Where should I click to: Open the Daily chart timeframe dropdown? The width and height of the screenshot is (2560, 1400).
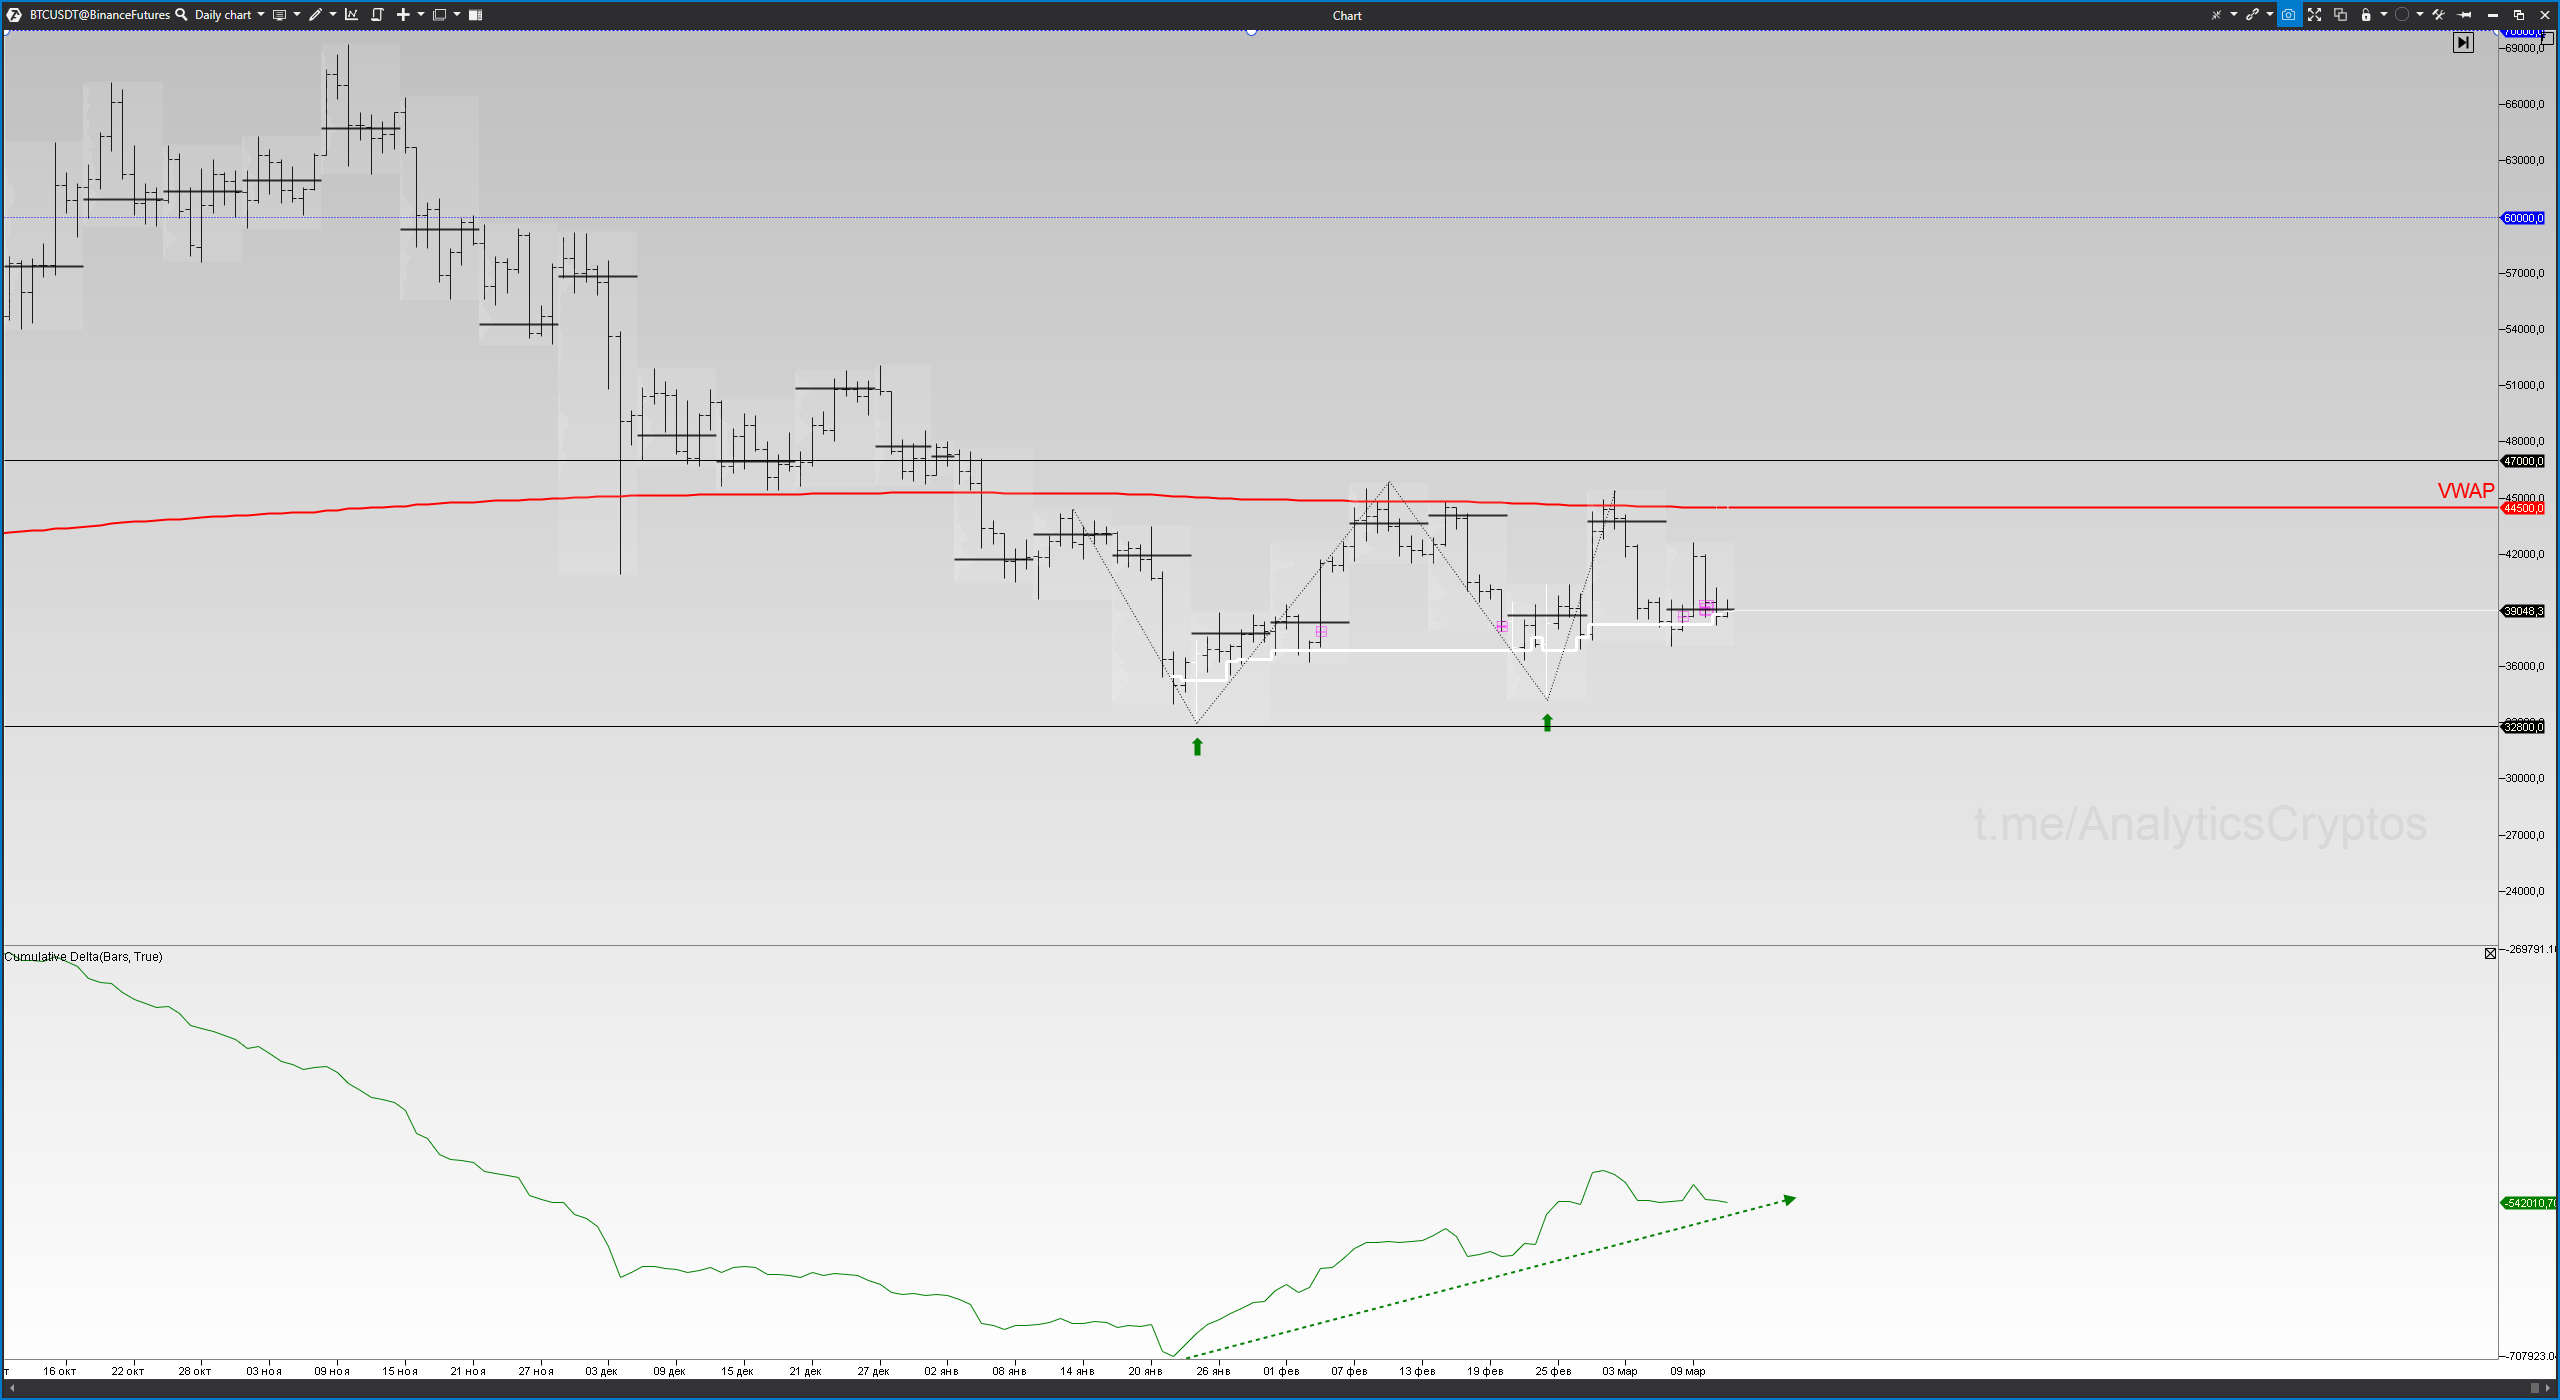point(229,15)
